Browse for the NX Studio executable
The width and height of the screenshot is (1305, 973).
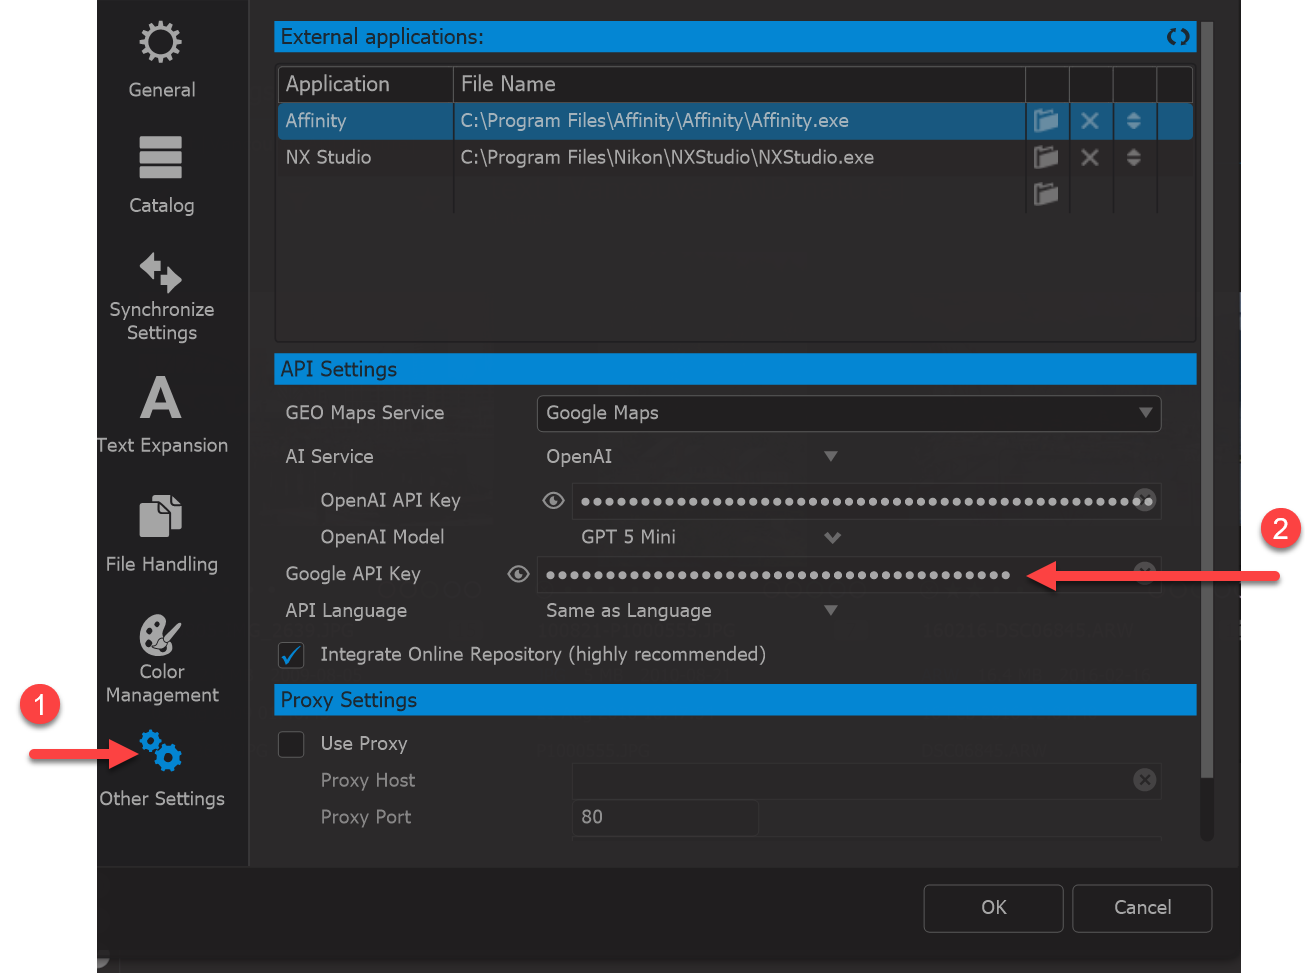[1046, 157]
